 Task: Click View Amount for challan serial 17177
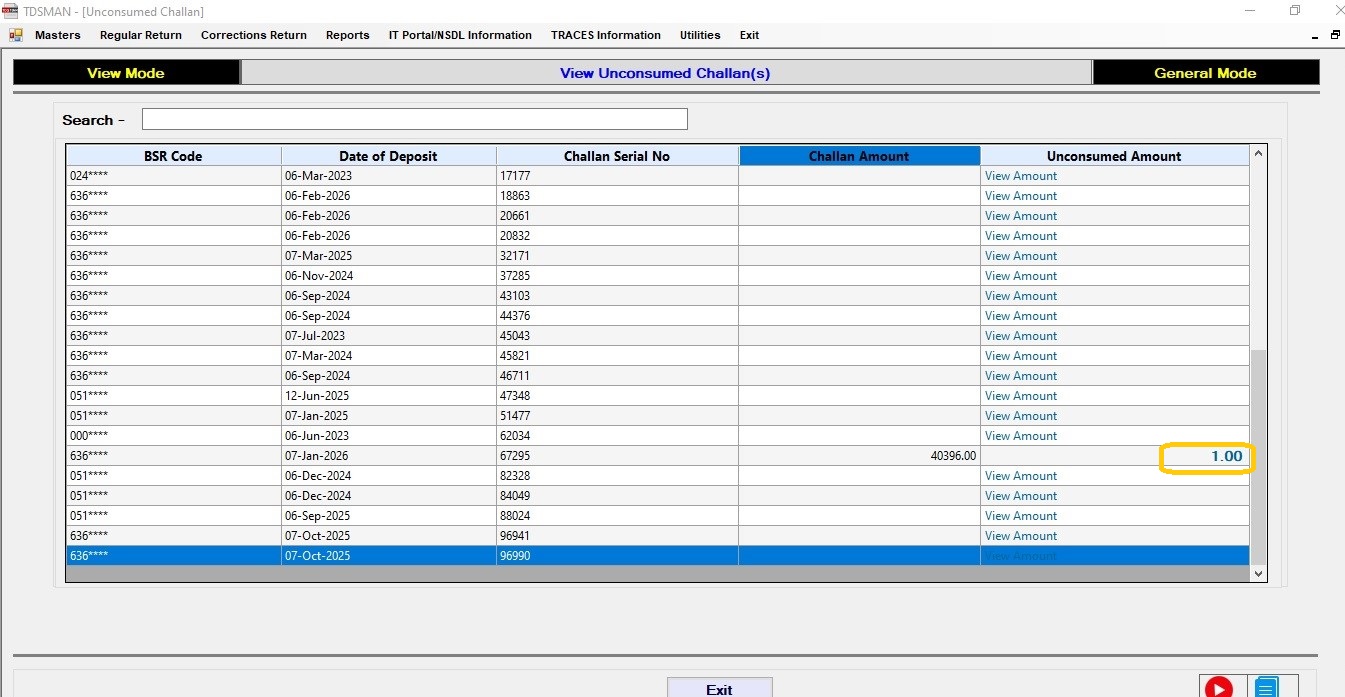tap(1020, 176)
